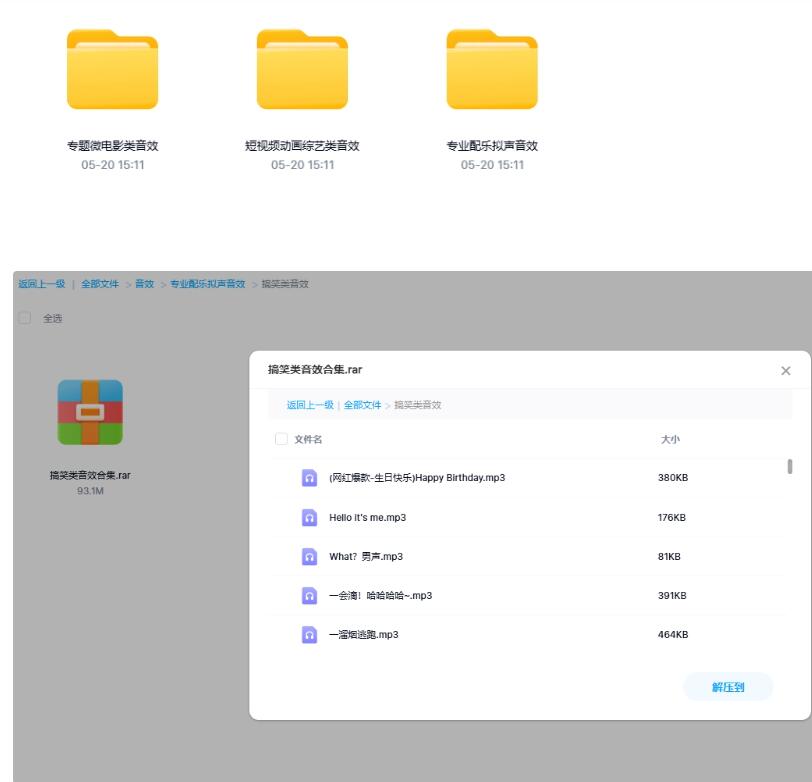Open the 专业配乐拟声音效 folder
The image size is (812, 782).
tap(491, 70)
